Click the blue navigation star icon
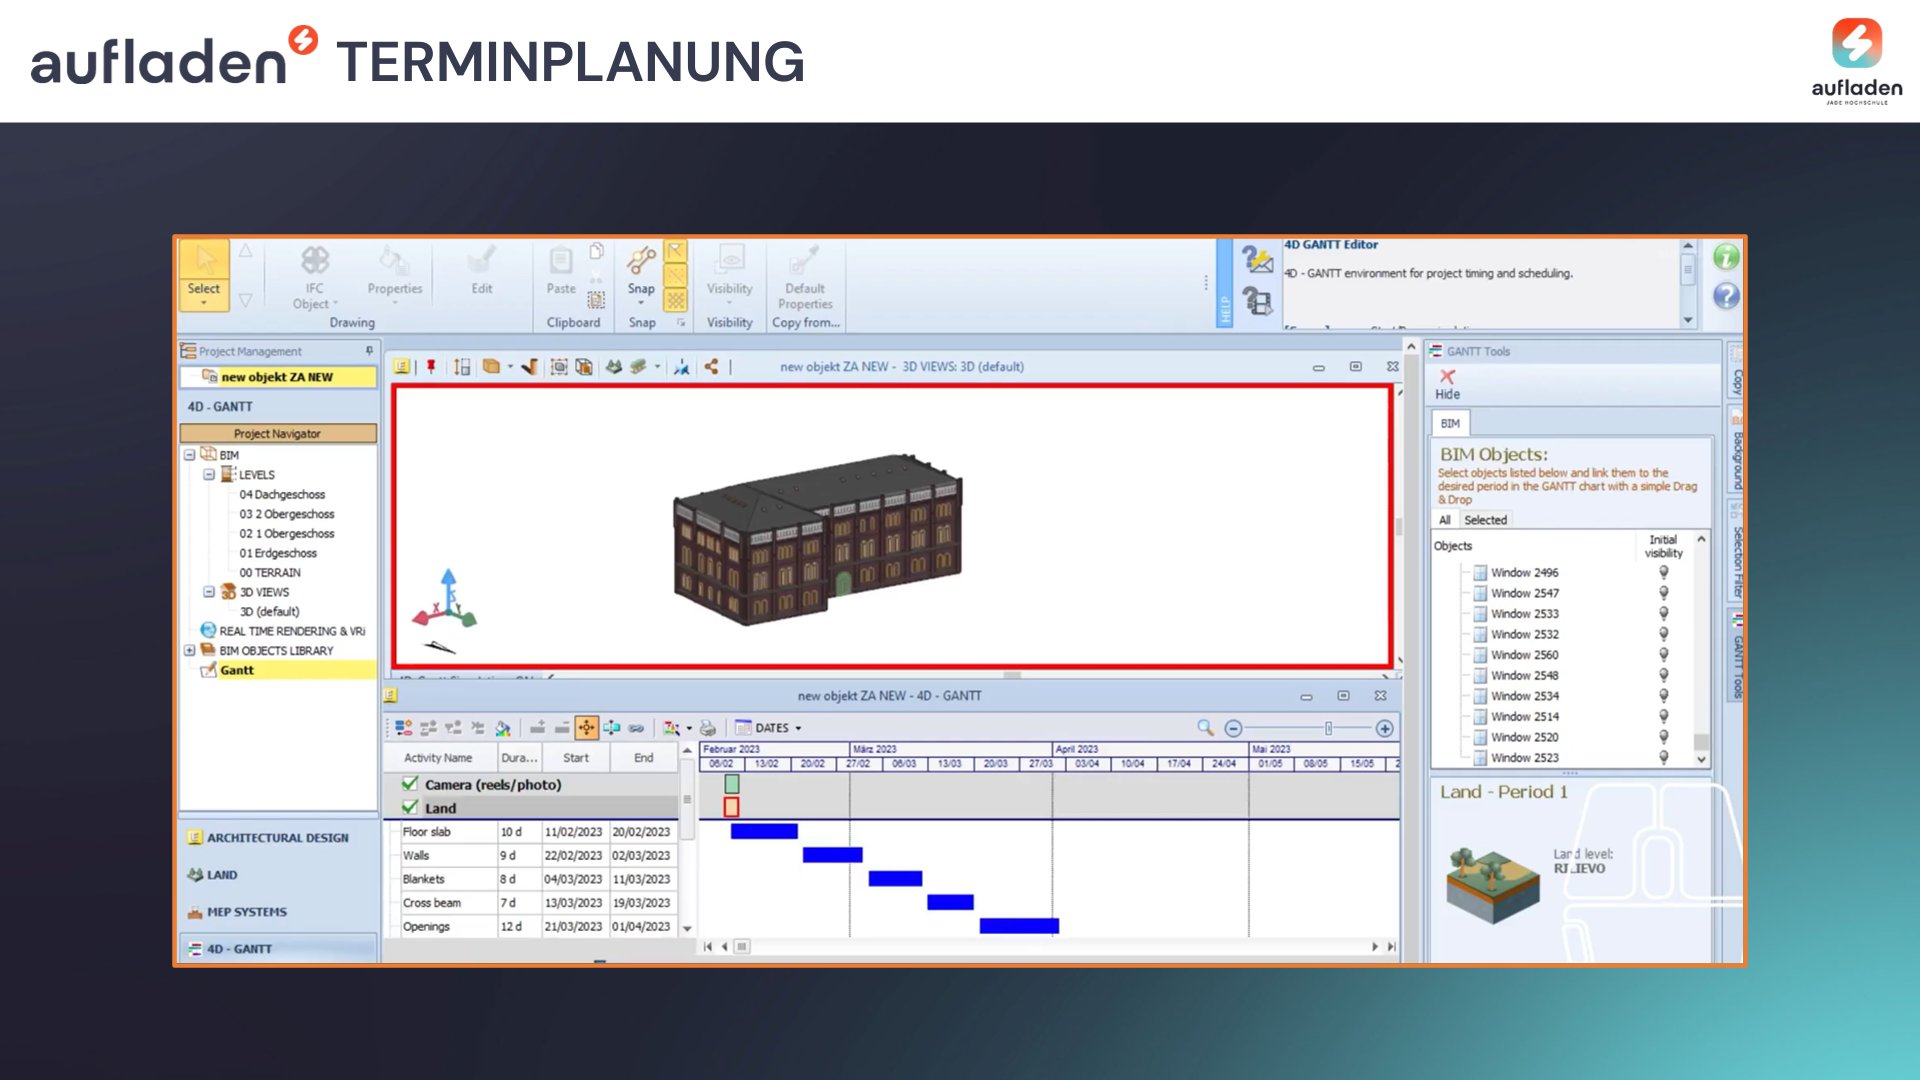This screenshot has height=1080, width=1920. point(681,367)
